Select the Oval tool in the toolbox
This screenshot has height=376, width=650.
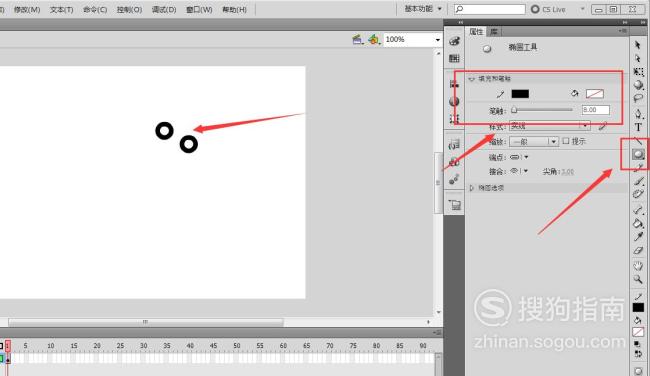[x=638, y=154]
